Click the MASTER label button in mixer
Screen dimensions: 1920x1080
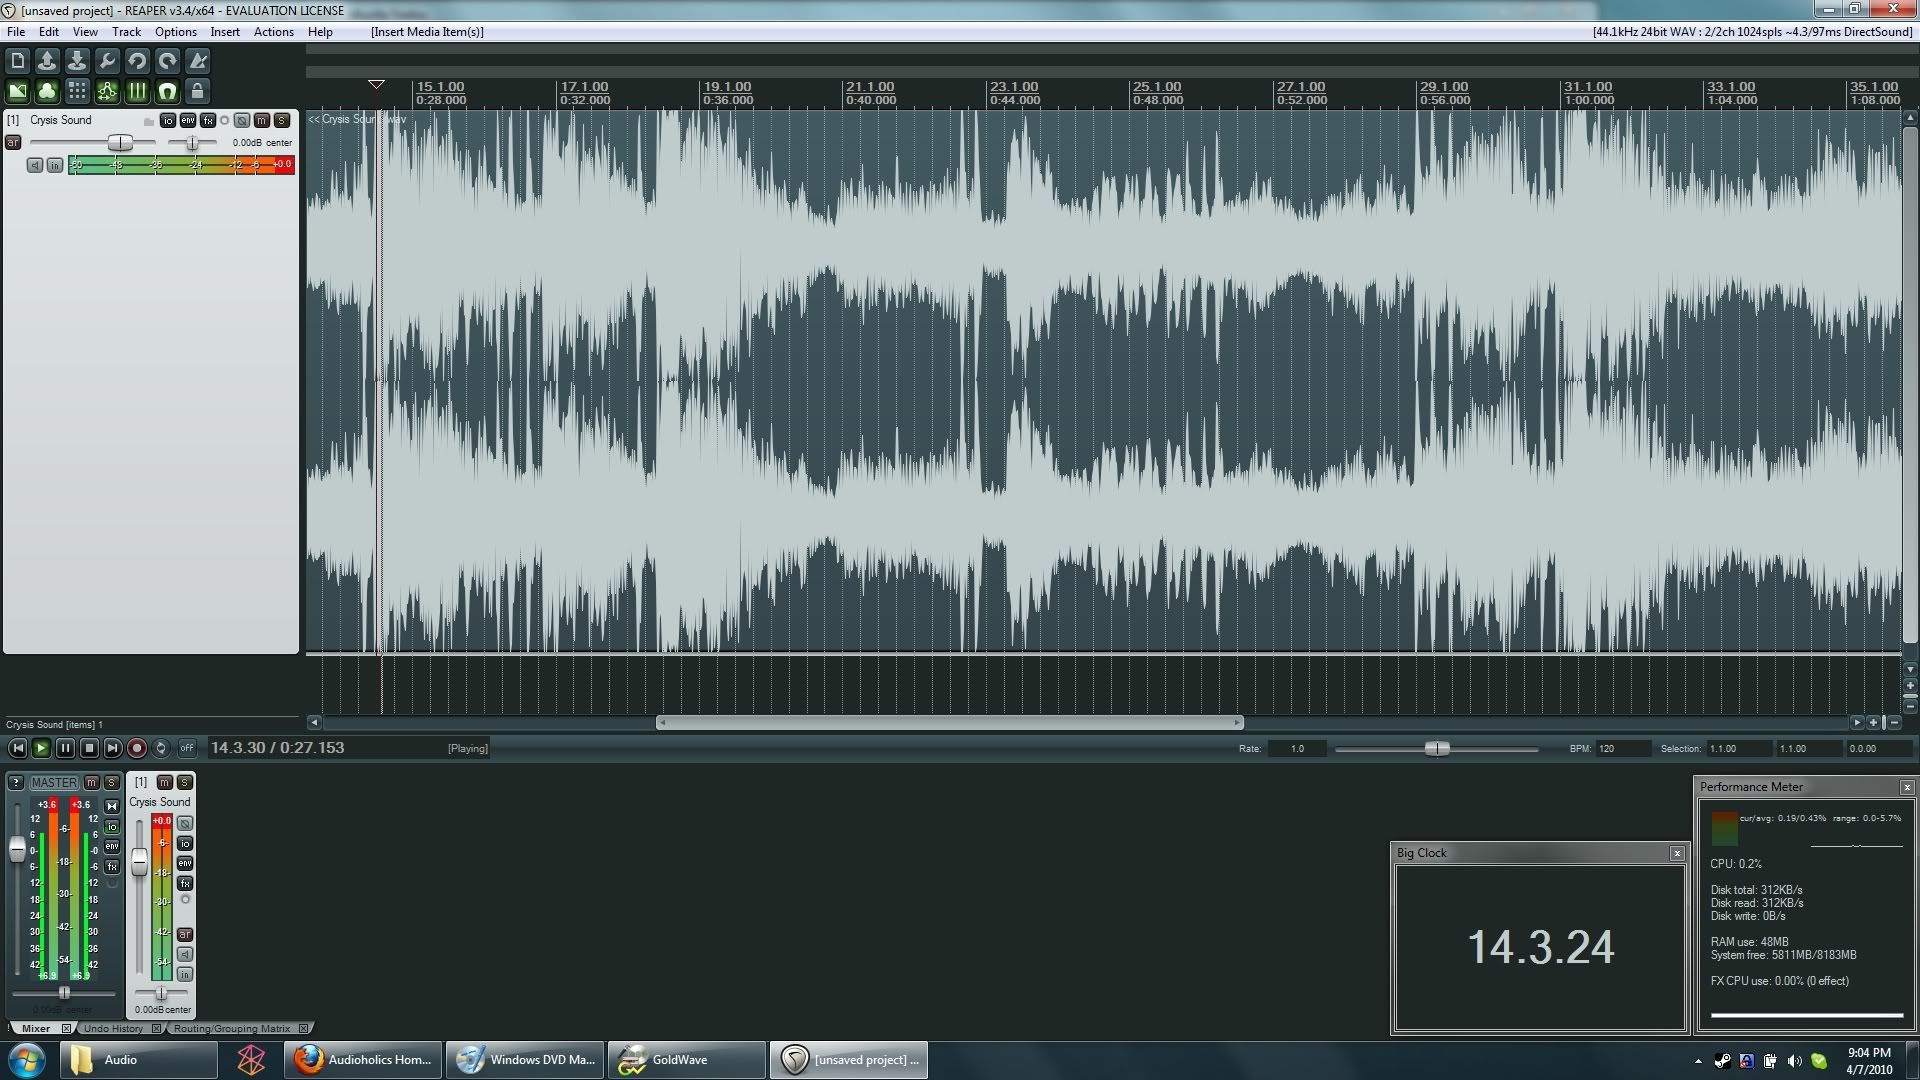[54, 782]
